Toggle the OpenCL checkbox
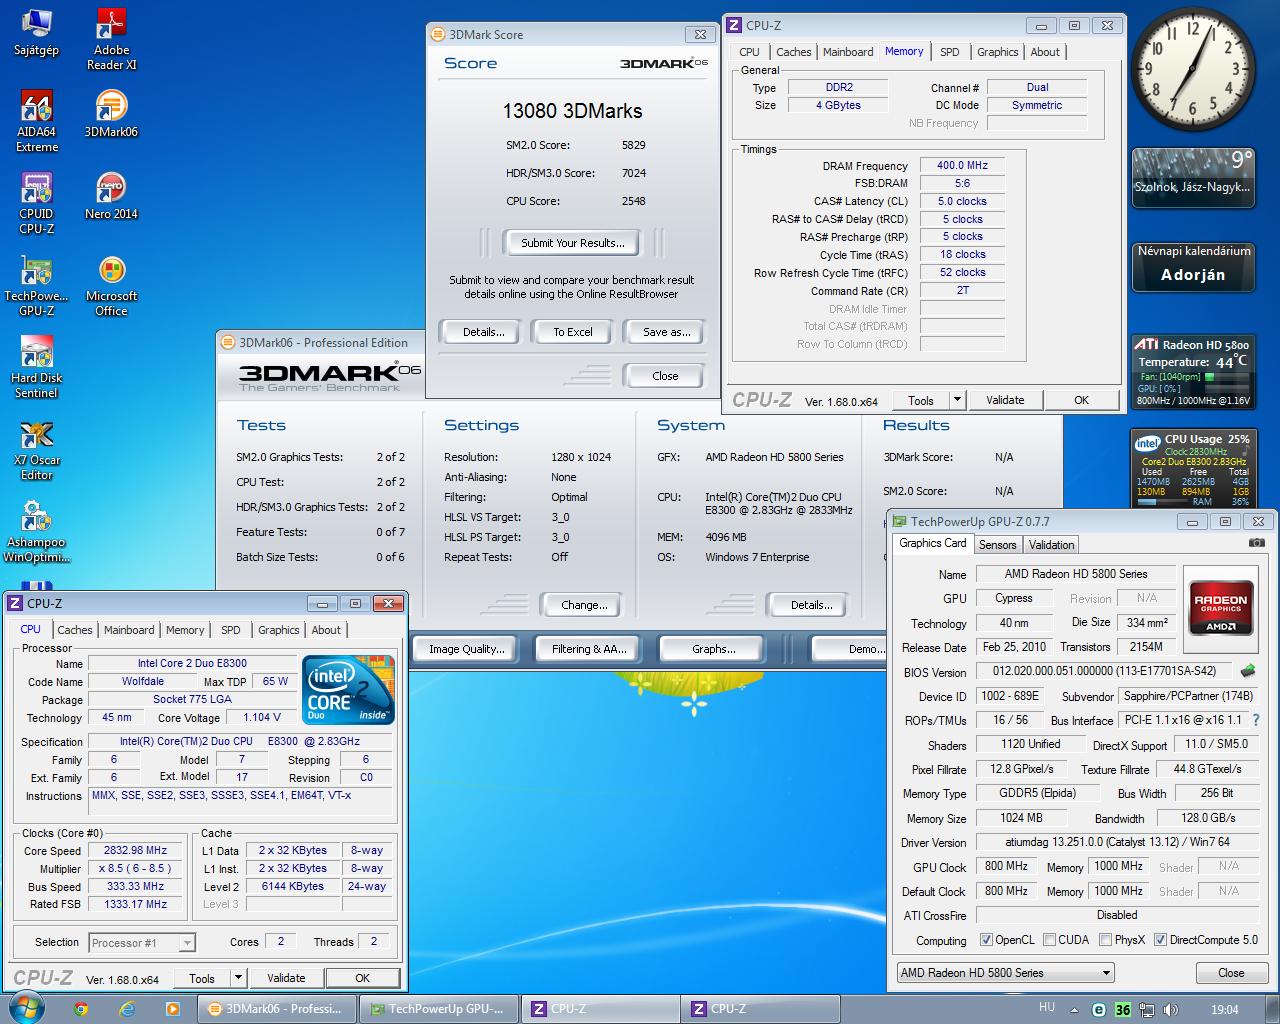Image resolution: width=1280 pixels, height=1024 pixels. click(x=986, y=940)
